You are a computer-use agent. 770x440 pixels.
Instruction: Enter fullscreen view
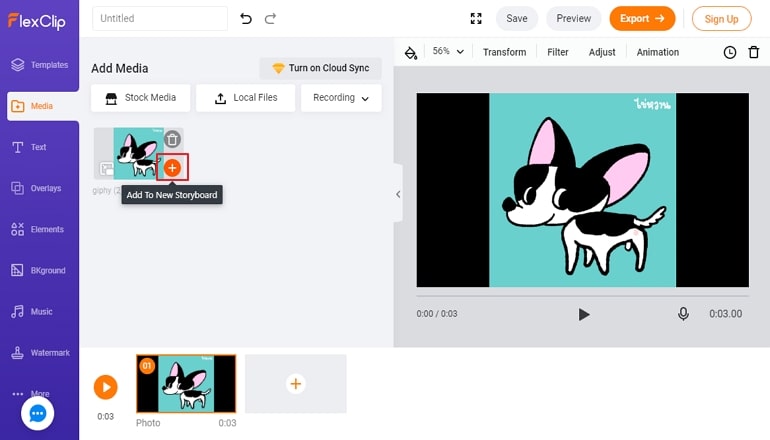tap(476, 19)
